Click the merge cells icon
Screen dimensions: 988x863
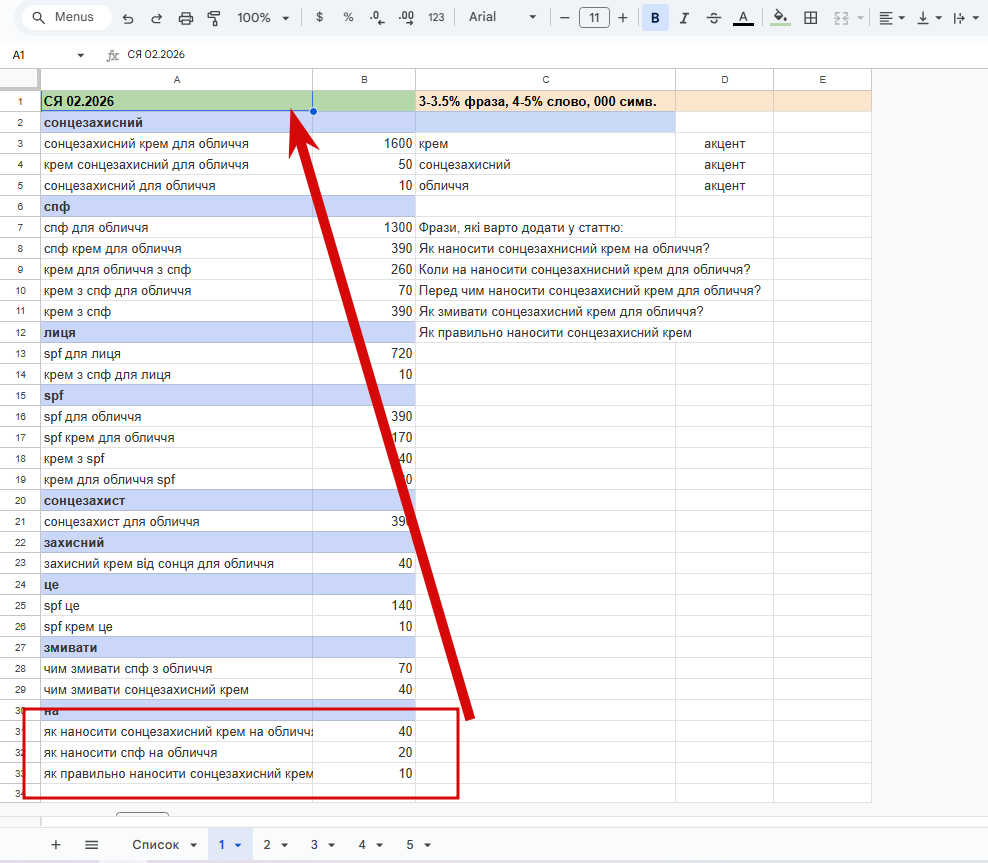(x=841, y=18)
